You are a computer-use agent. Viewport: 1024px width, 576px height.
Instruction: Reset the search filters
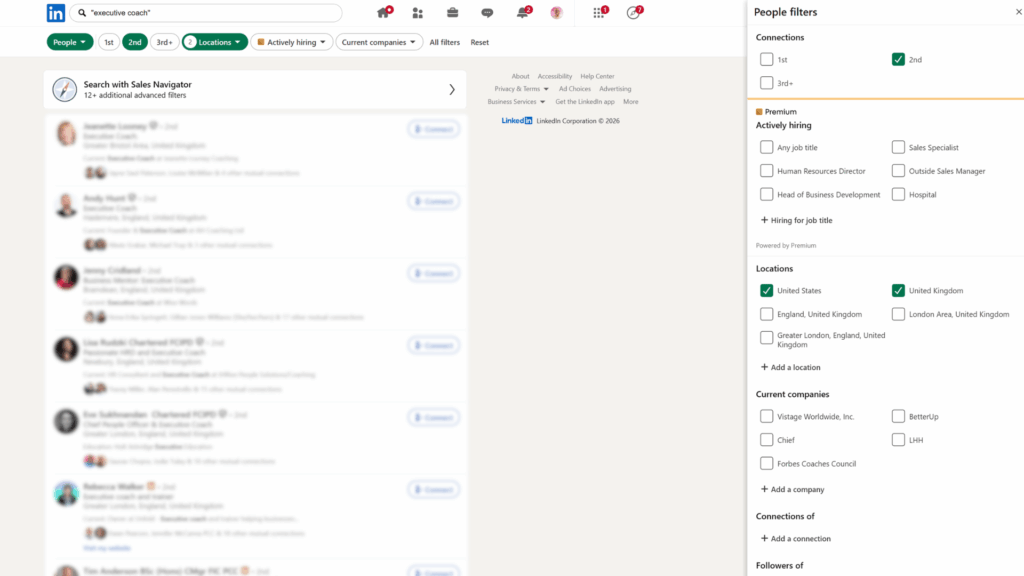(x=479, y=42)
